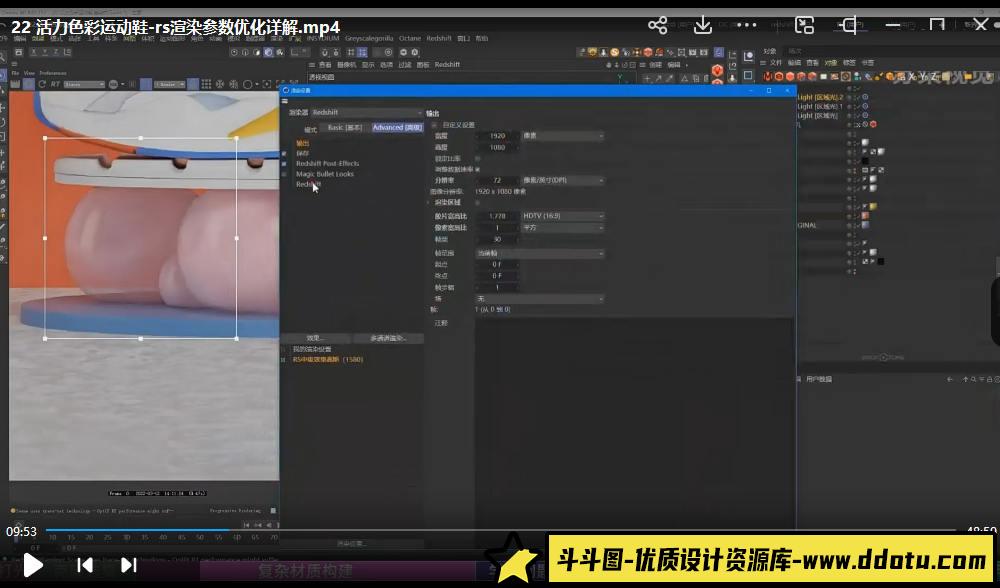This screenshot has width=1000, height=588.
Task: Click resolution field showing 72
Action: [497, 180]
